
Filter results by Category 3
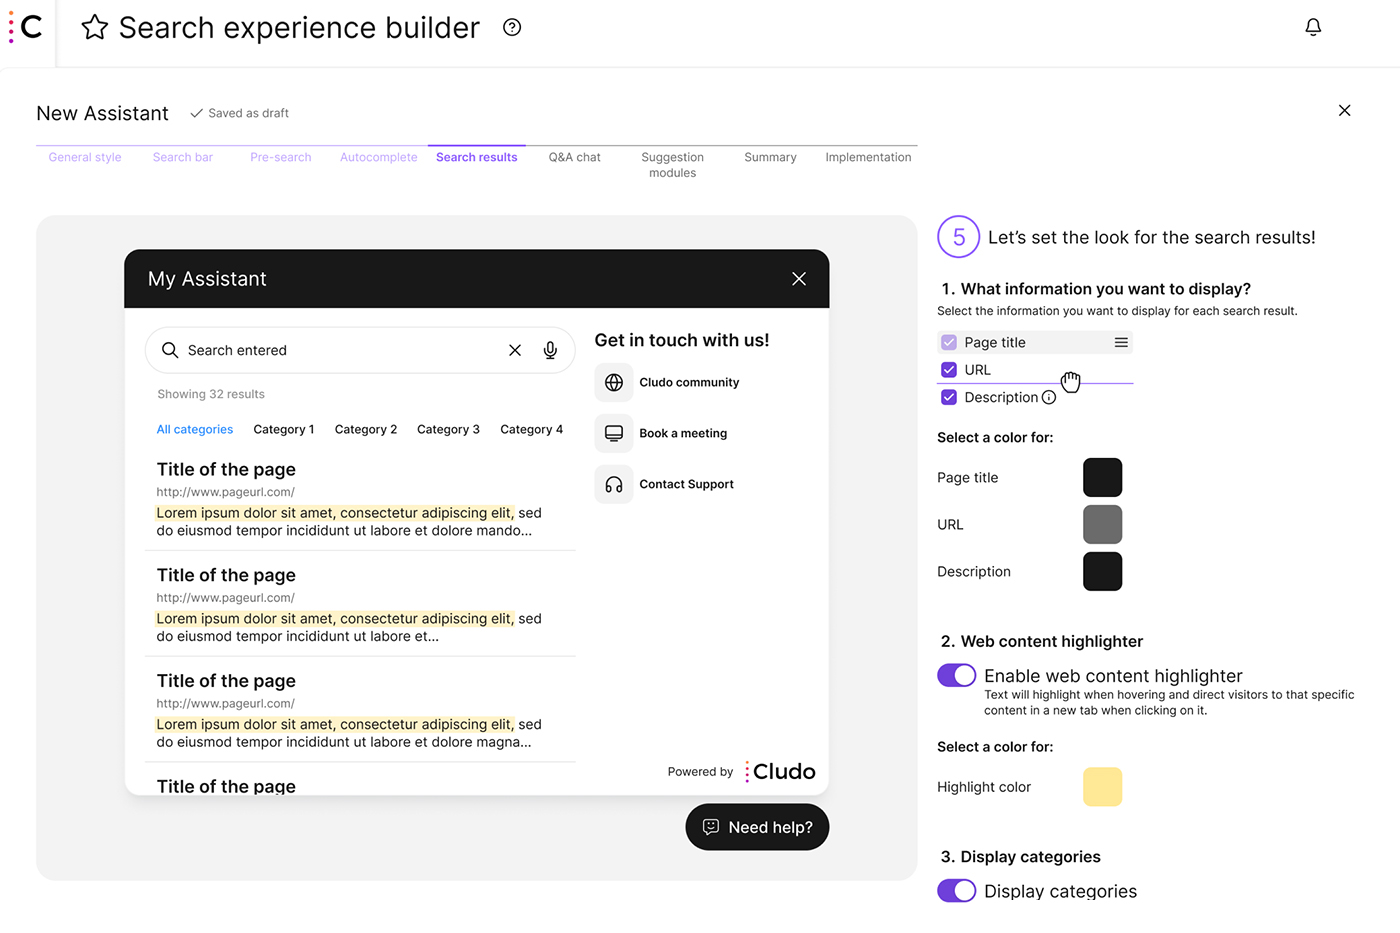tap(448, 429)
